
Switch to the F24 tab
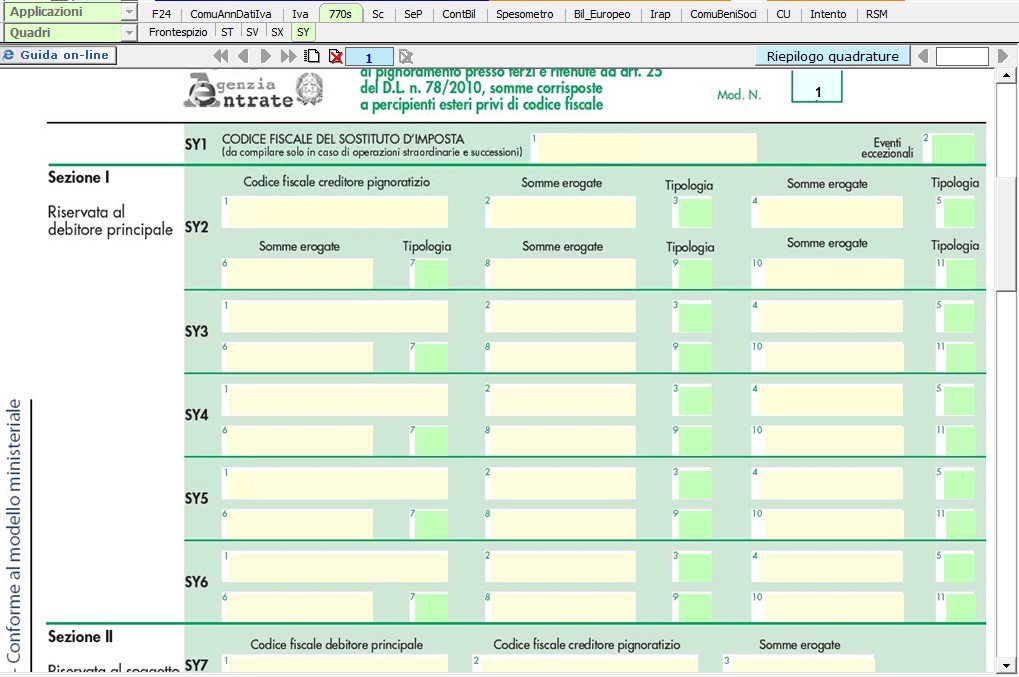pyautogui.click(x=161, y=14)
